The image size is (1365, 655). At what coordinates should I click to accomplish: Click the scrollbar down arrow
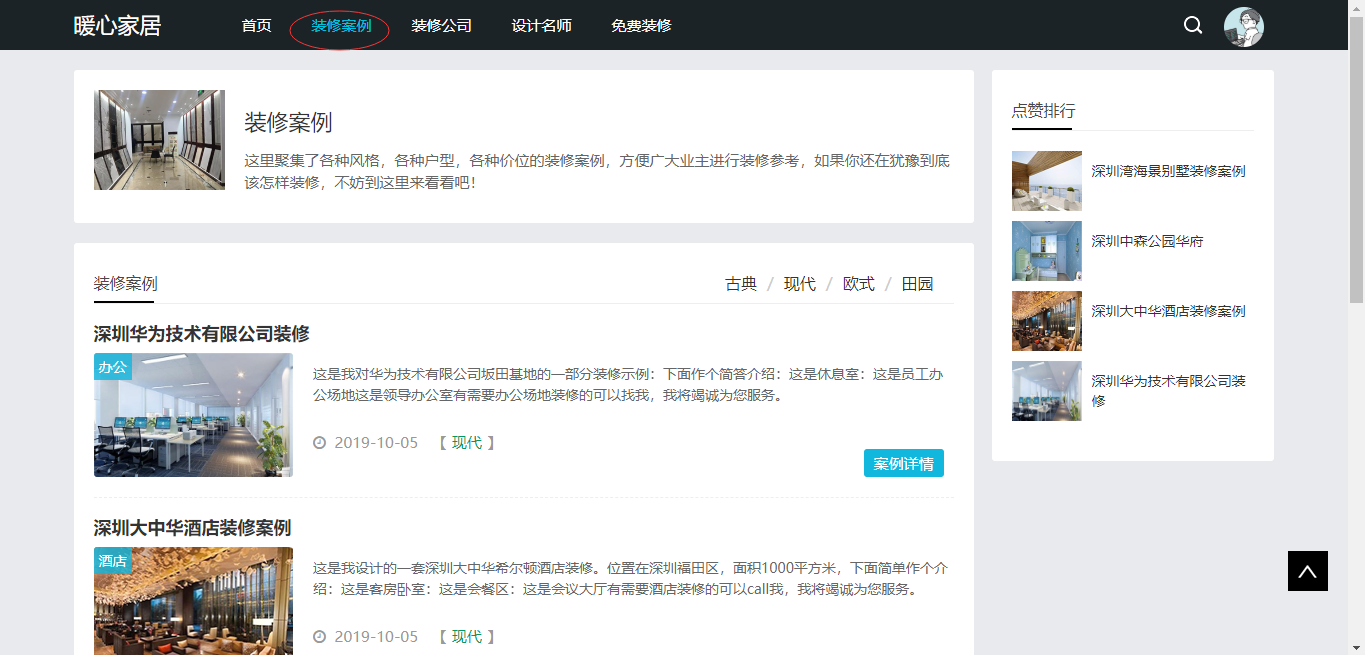tap(1356, 646)
